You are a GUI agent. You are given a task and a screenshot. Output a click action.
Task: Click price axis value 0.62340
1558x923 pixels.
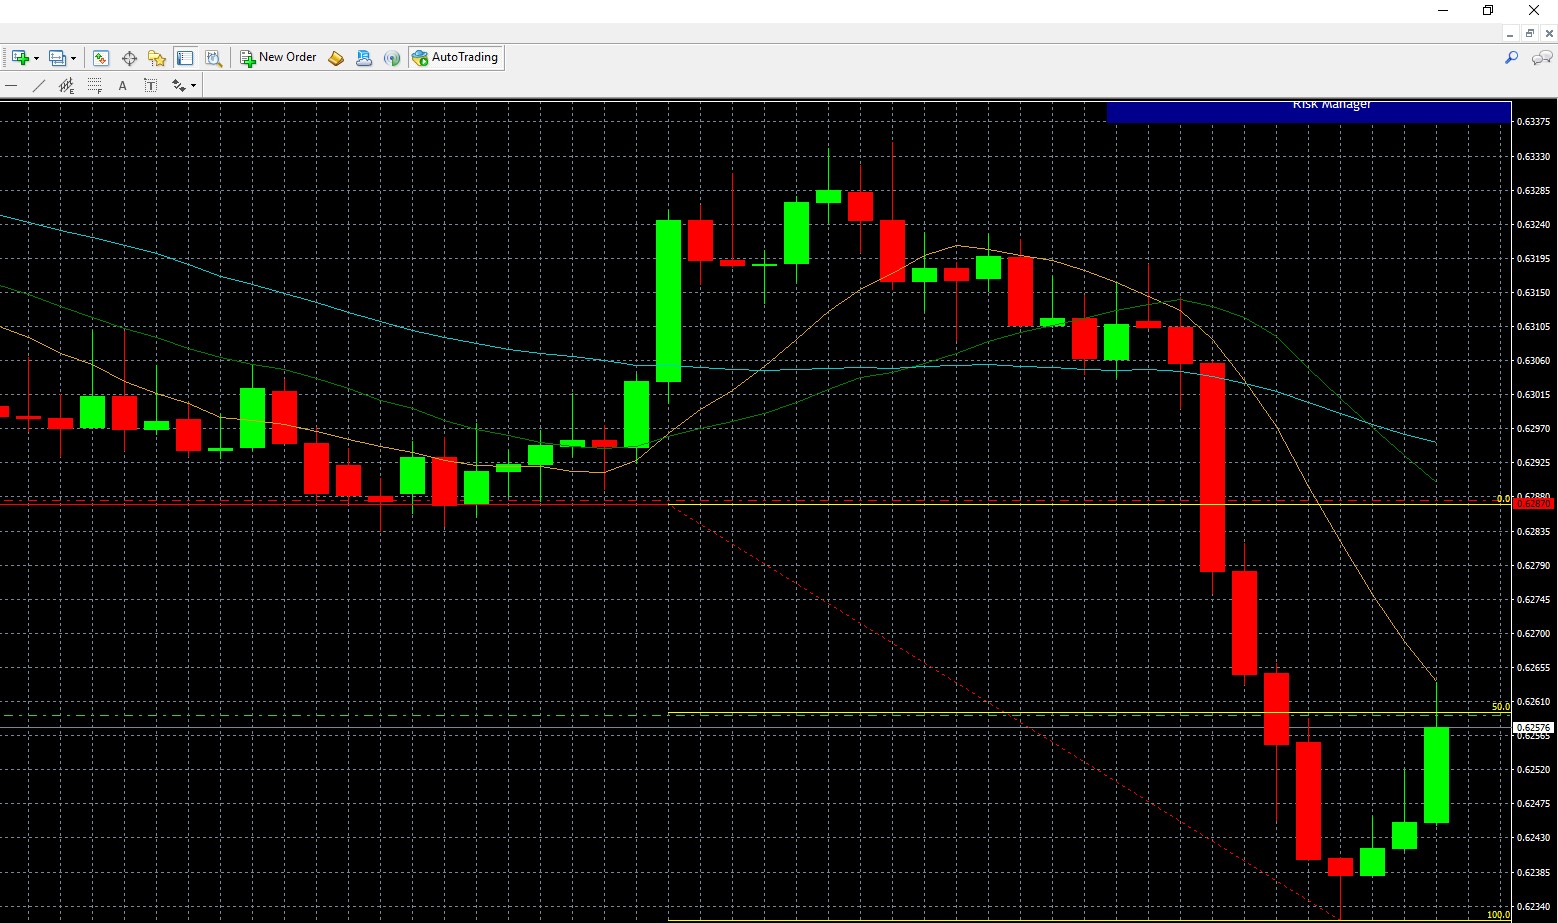1534,907
